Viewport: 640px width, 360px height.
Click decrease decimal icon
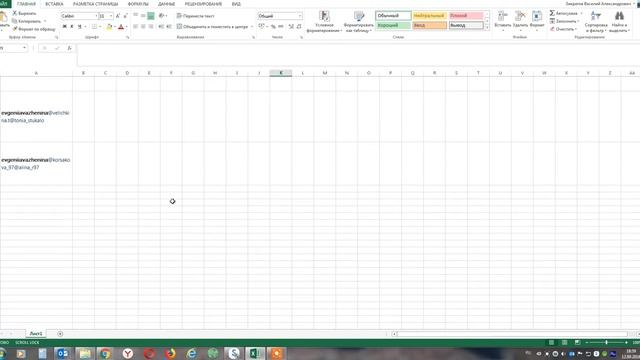299,27
